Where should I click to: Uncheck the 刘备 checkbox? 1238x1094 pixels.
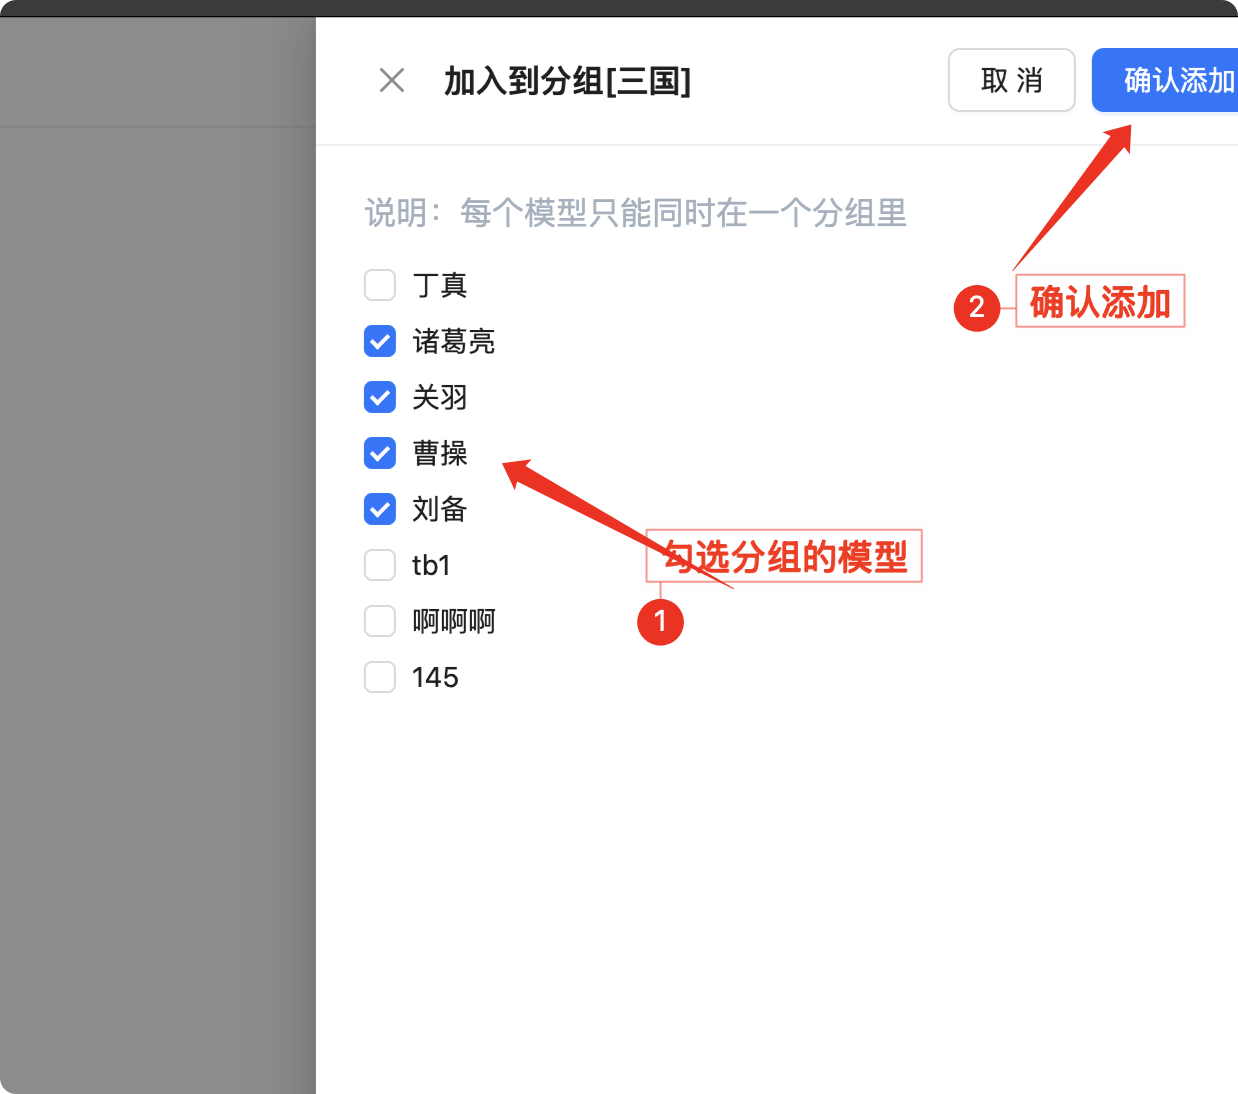[x=380, y=509]
